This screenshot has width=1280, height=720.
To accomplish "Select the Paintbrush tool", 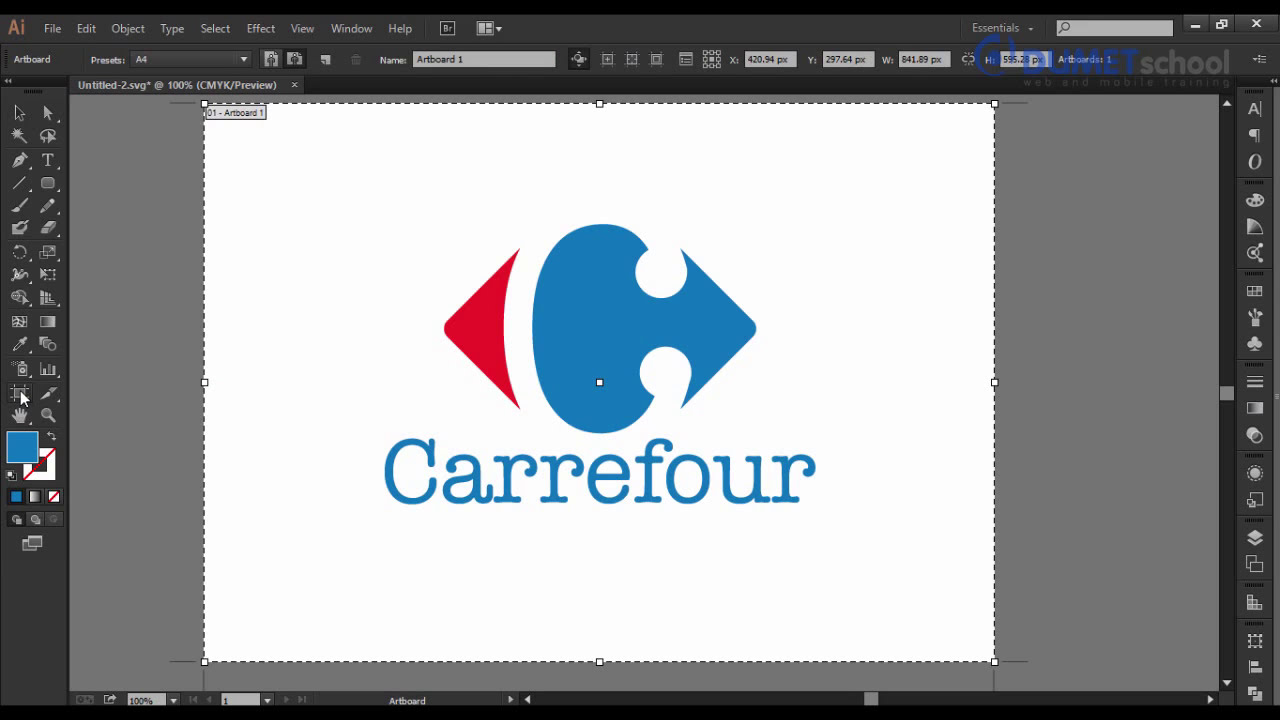I will 19,206.
